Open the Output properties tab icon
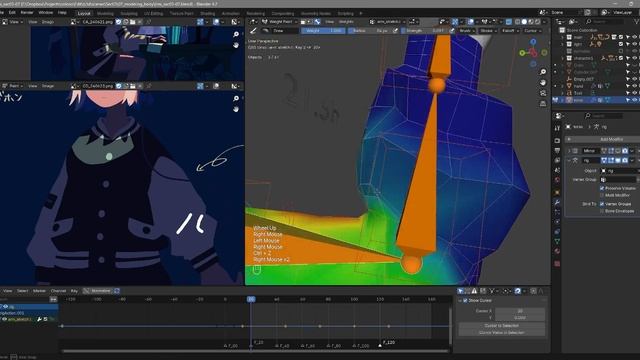The width and height of the screenshot is (640, 360). coord(557,151)
